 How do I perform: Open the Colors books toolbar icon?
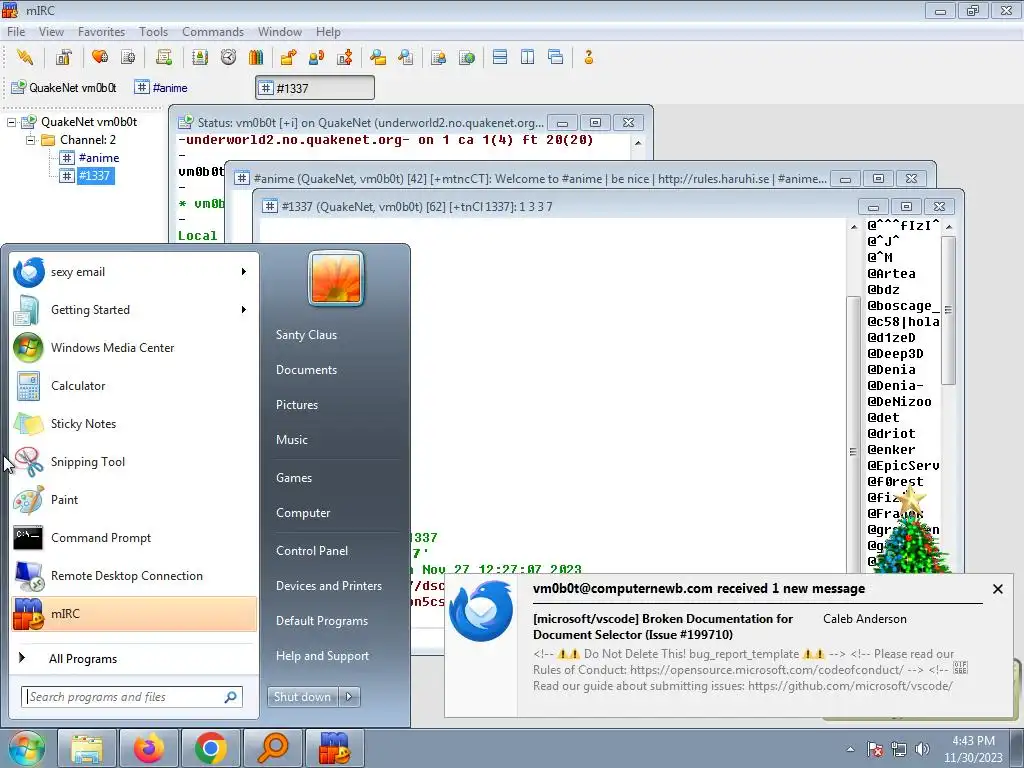tap(255, 57)
